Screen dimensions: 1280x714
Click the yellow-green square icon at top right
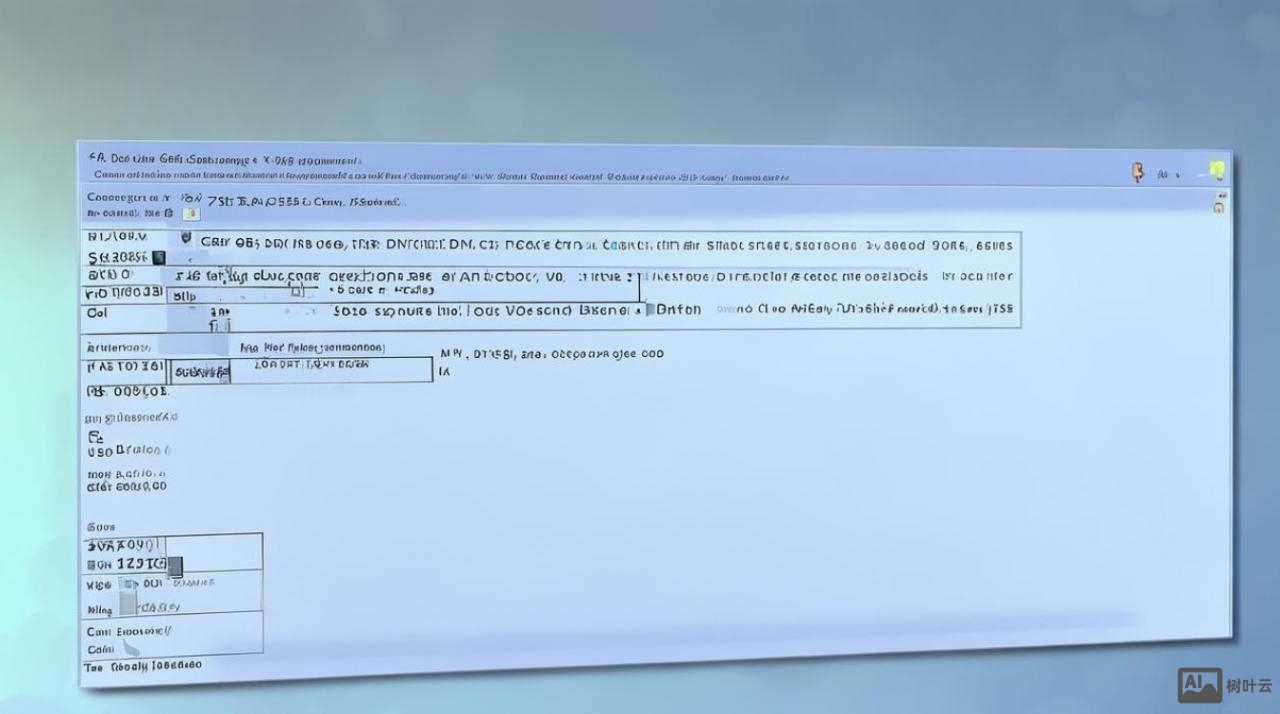tap(1216, 170)
